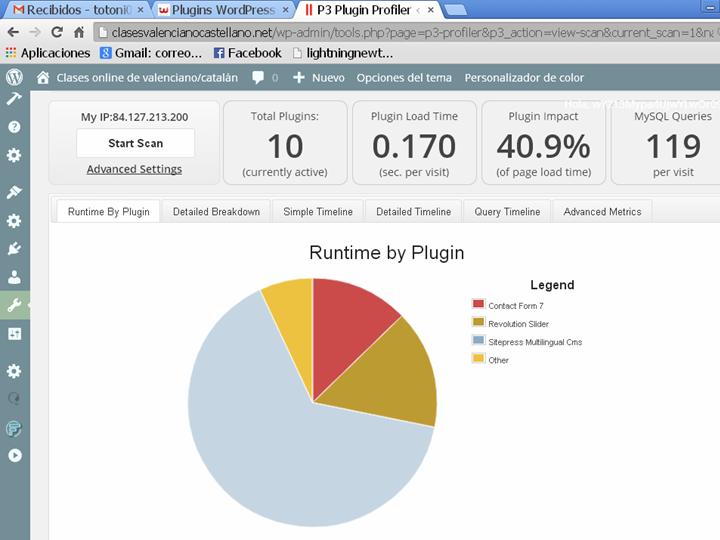Close the Recibidos browser tab
Screen dimensions: 720x540
pos(141,10)
